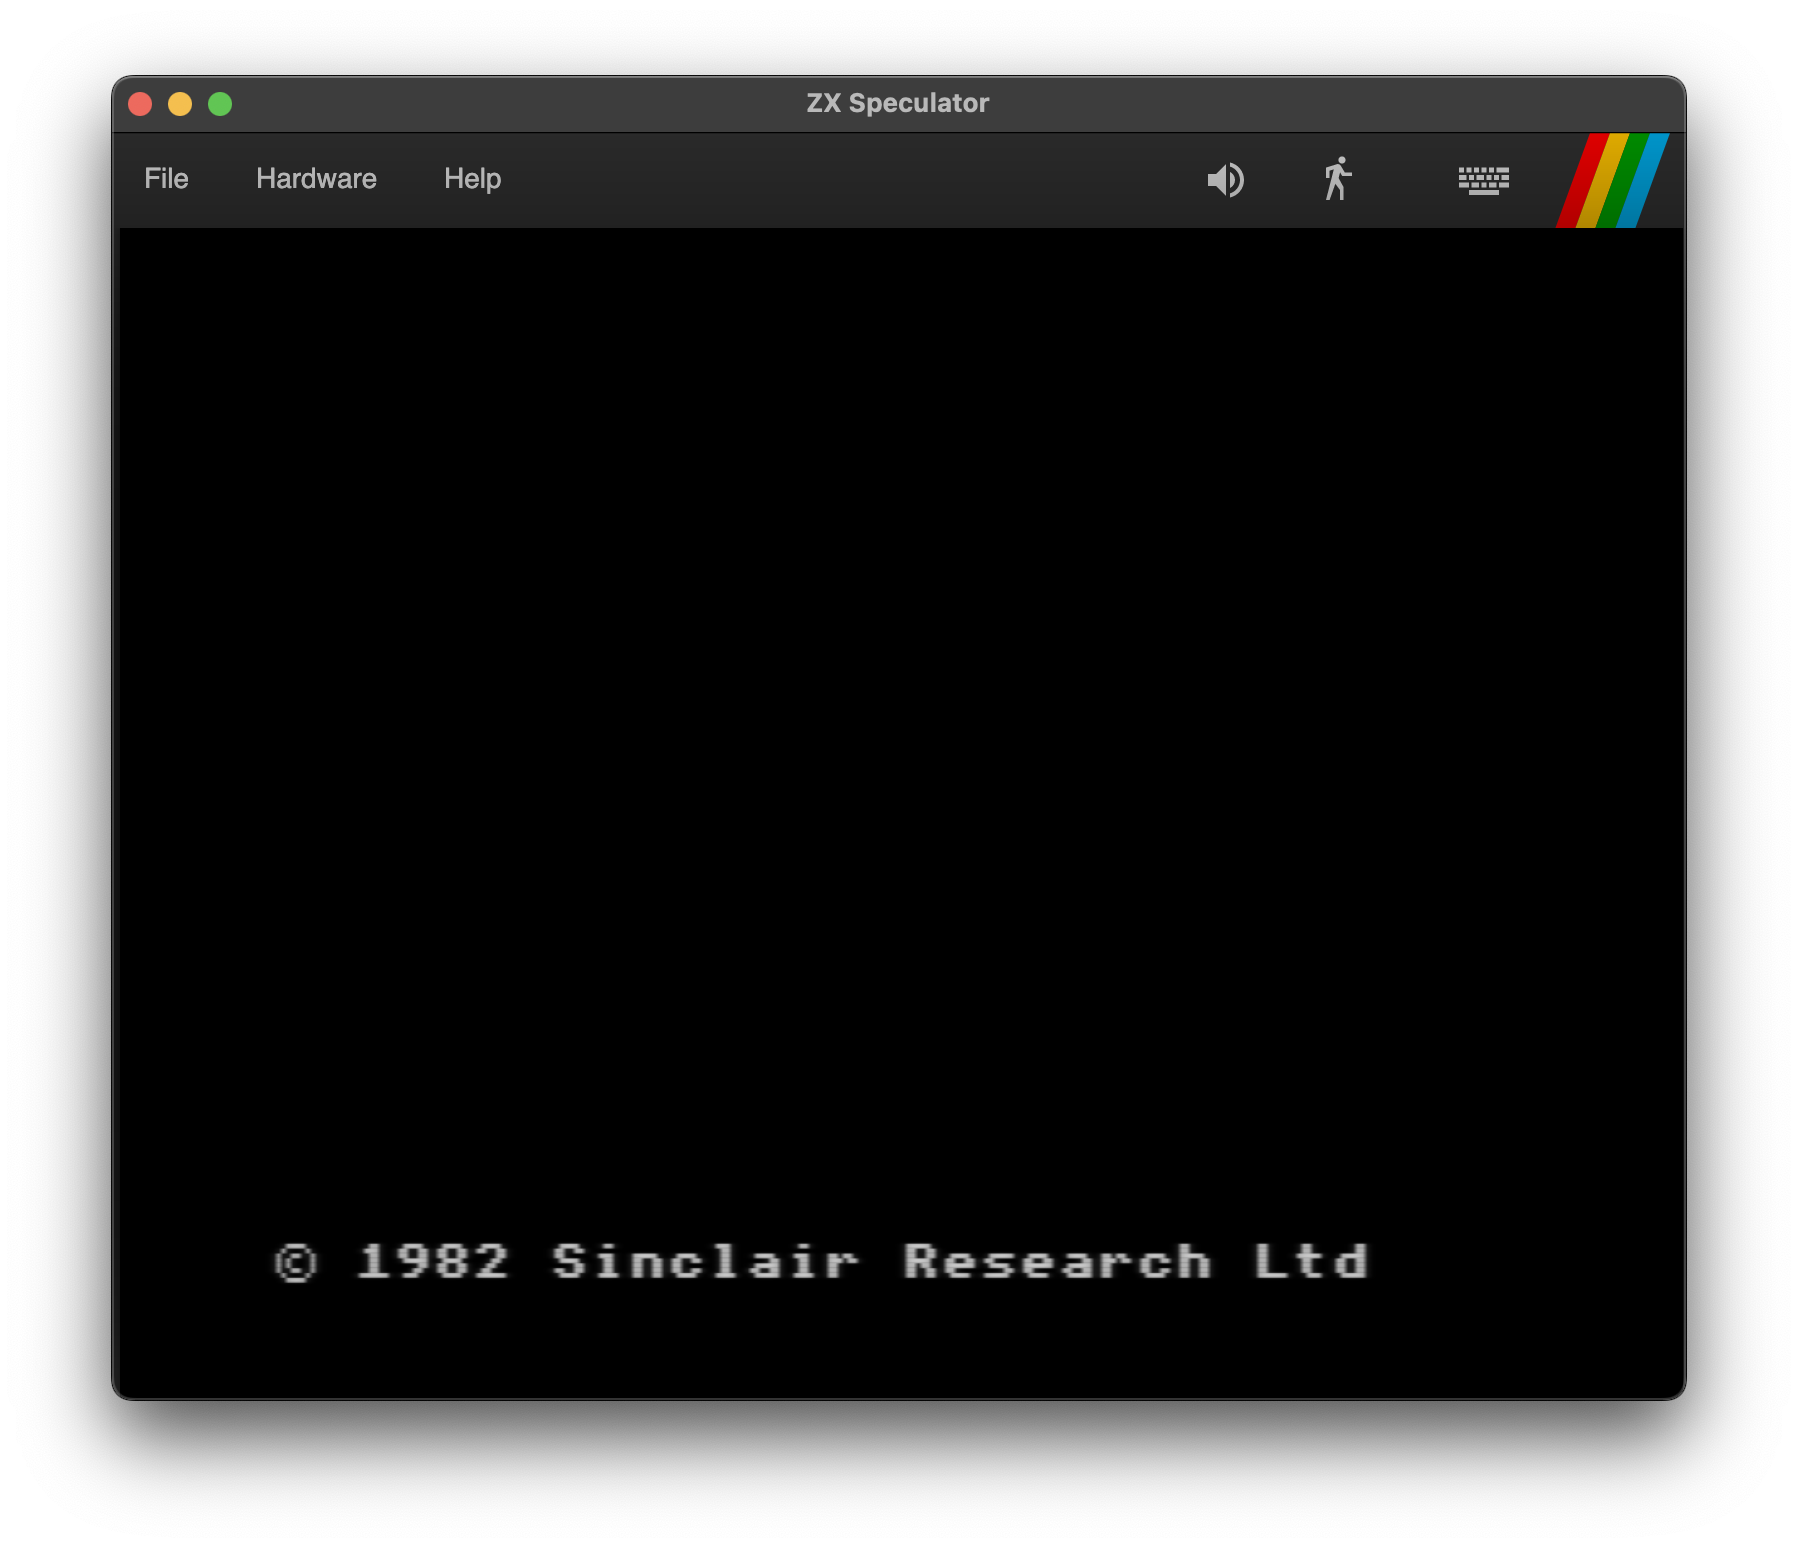The image size is (1798, 1548).
Task: Click the Spectrum rainbow stripes logo
Action: click(x=1612, y=180)
